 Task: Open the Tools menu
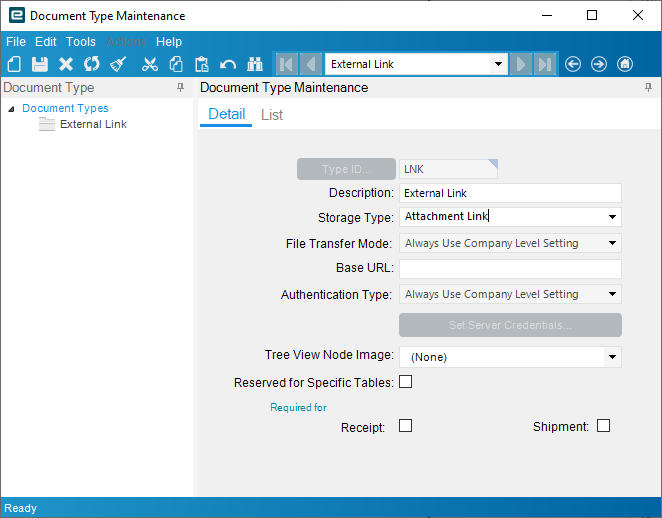pos(81,42)
